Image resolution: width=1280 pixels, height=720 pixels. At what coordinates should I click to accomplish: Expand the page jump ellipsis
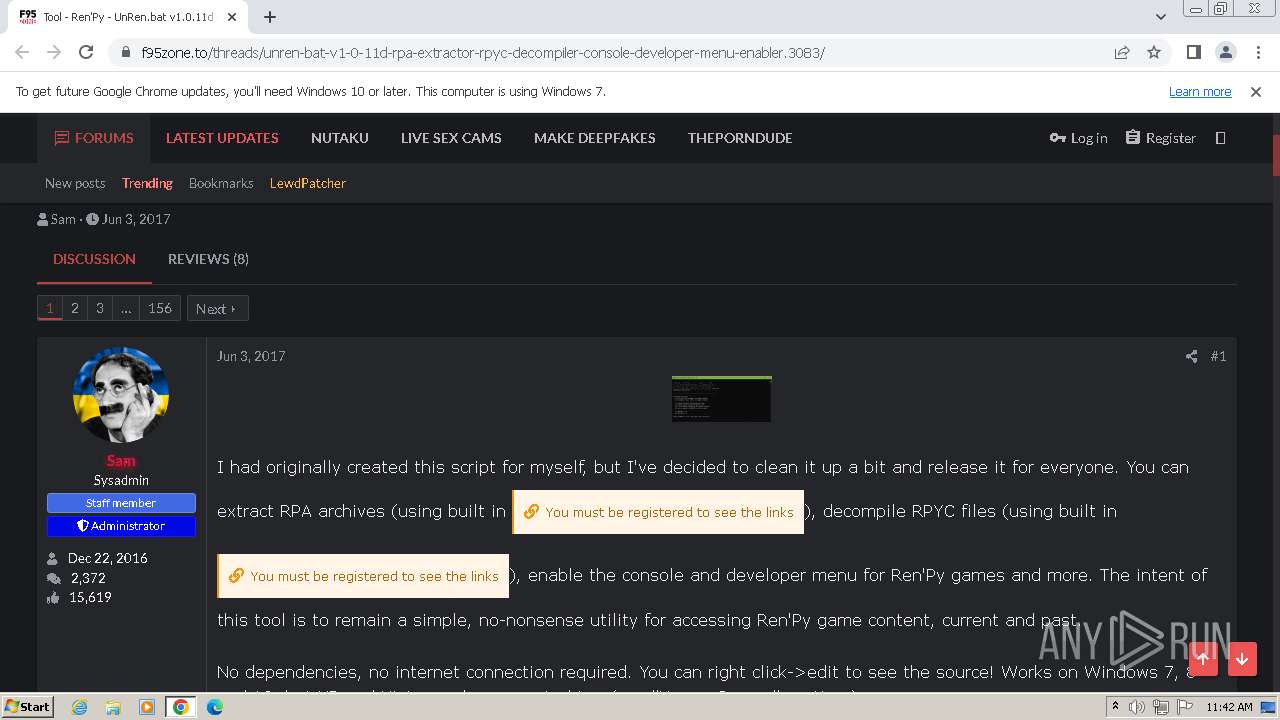point(126,308)
